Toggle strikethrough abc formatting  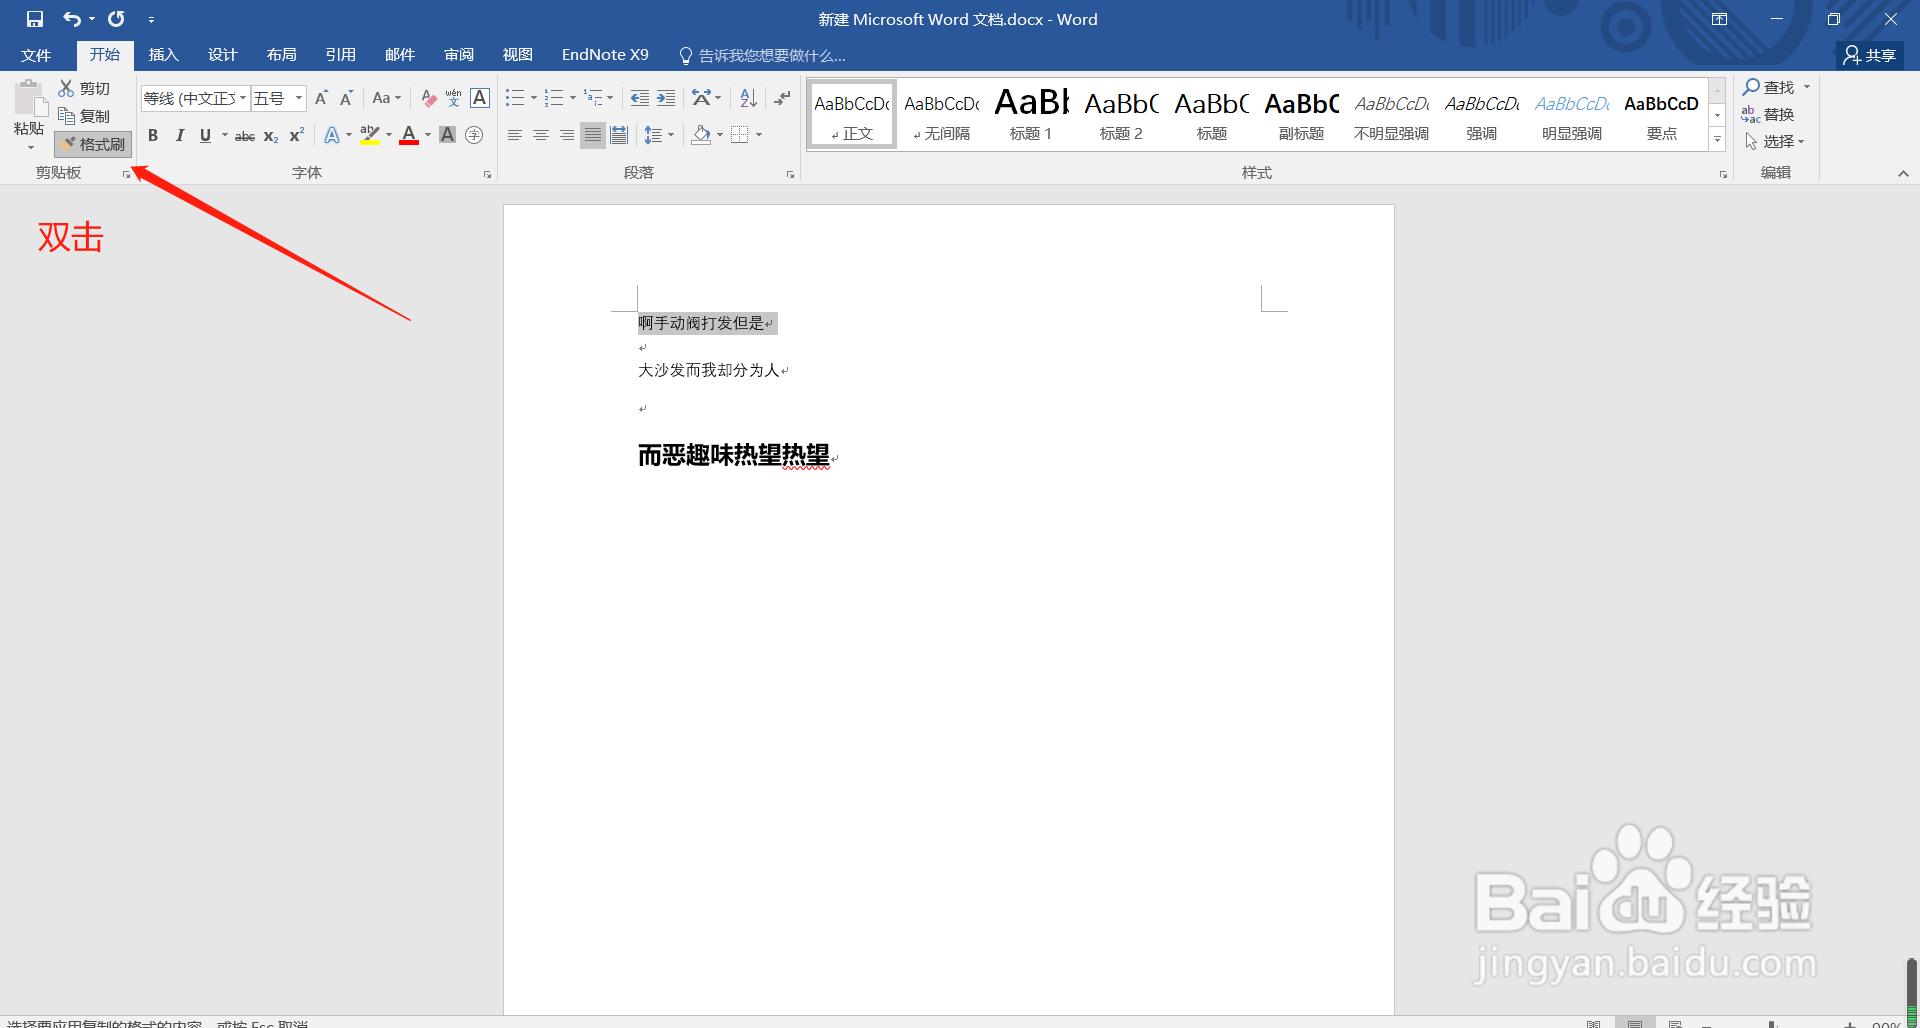click(245, 135)
